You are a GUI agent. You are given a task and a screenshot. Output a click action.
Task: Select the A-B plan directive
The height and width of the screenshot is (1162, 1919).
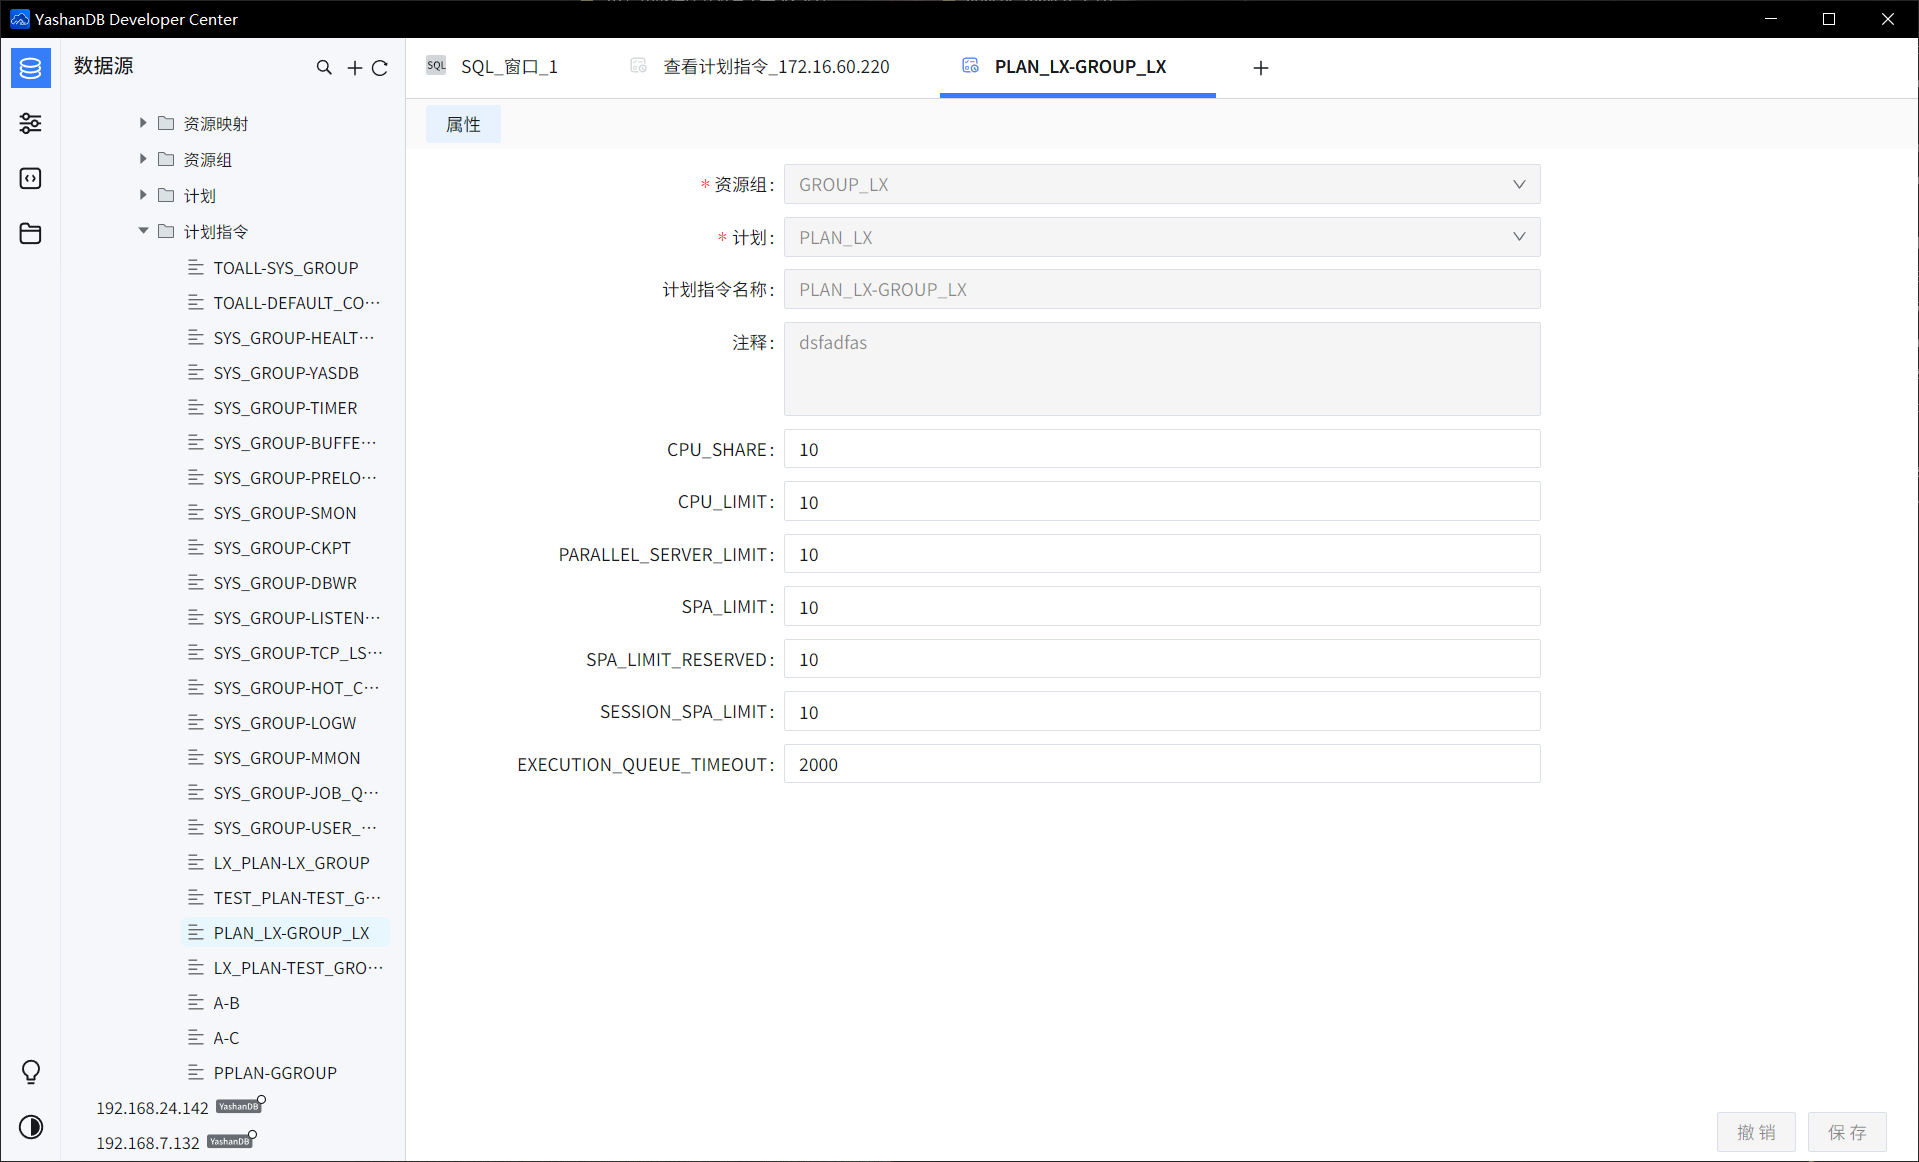pyautogui.click(x=226, y=1003)
